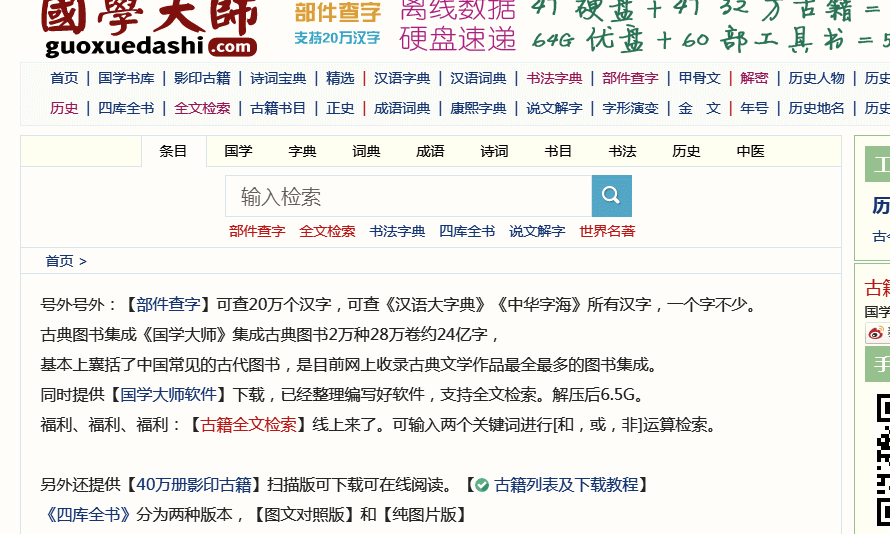Open 部件查字 in the top navigation
The height and width of the screenshot is (534, 890).
pos(630,78)
